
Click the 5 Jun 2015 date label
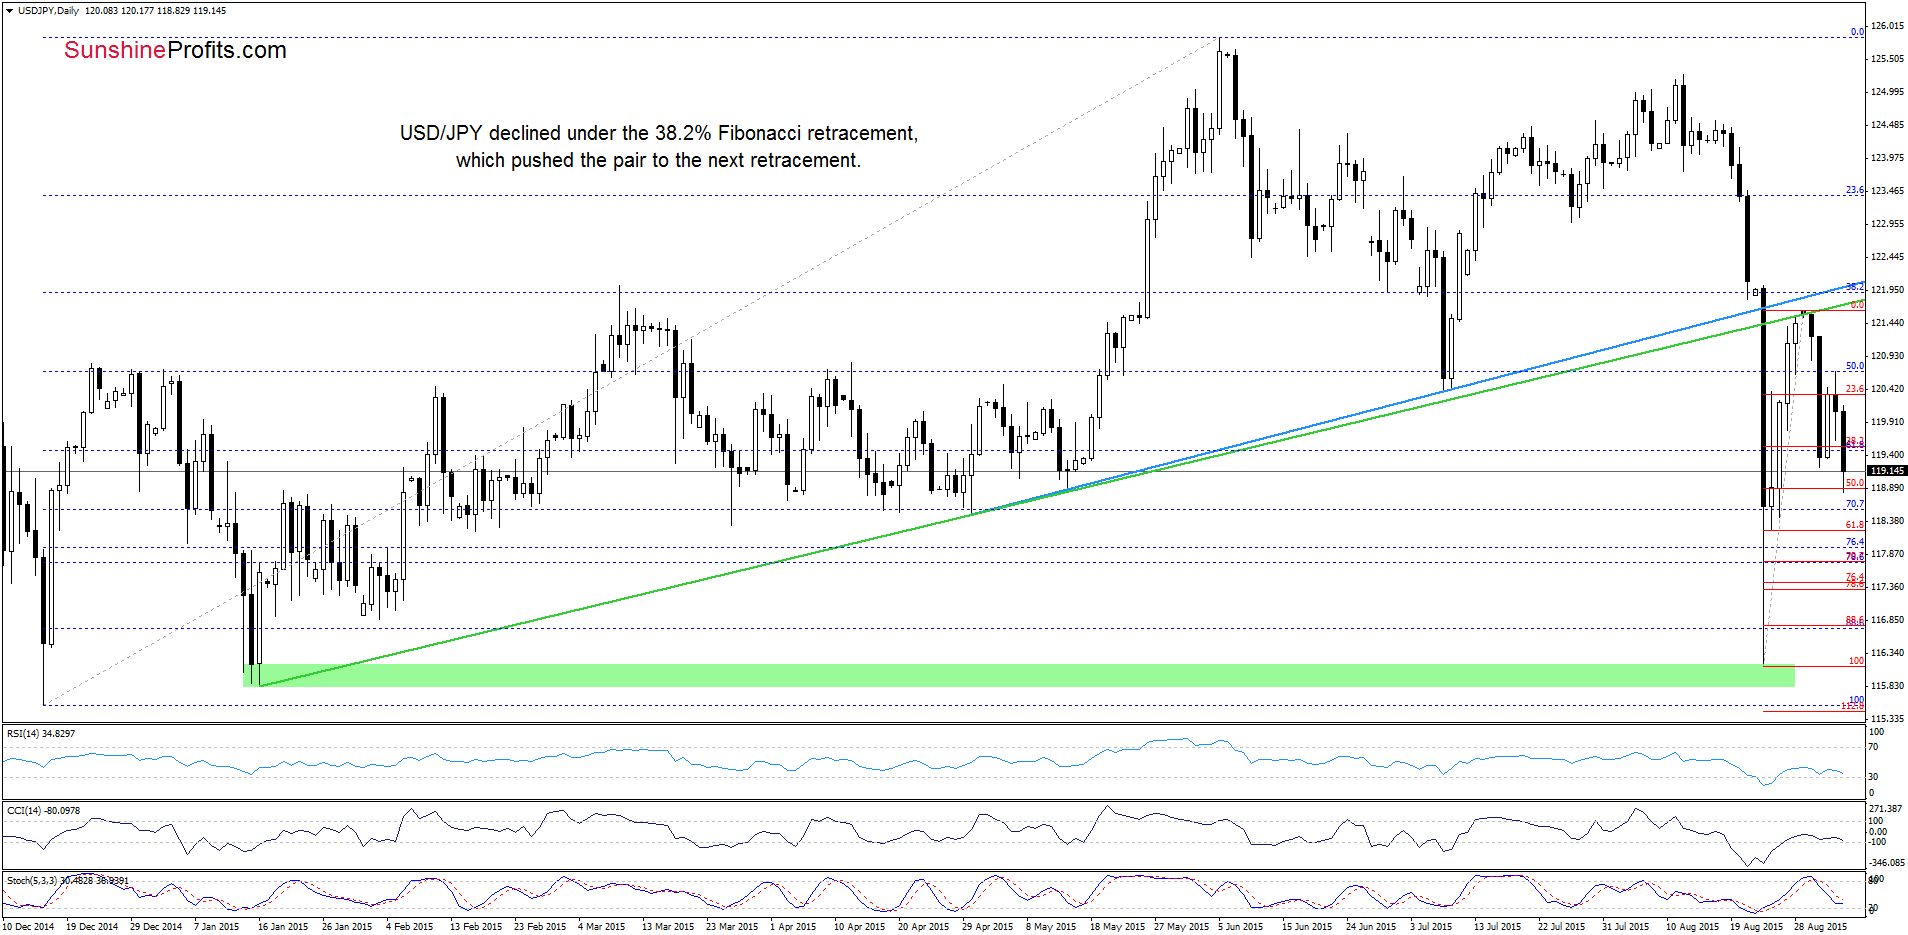tap(1240, 927)
